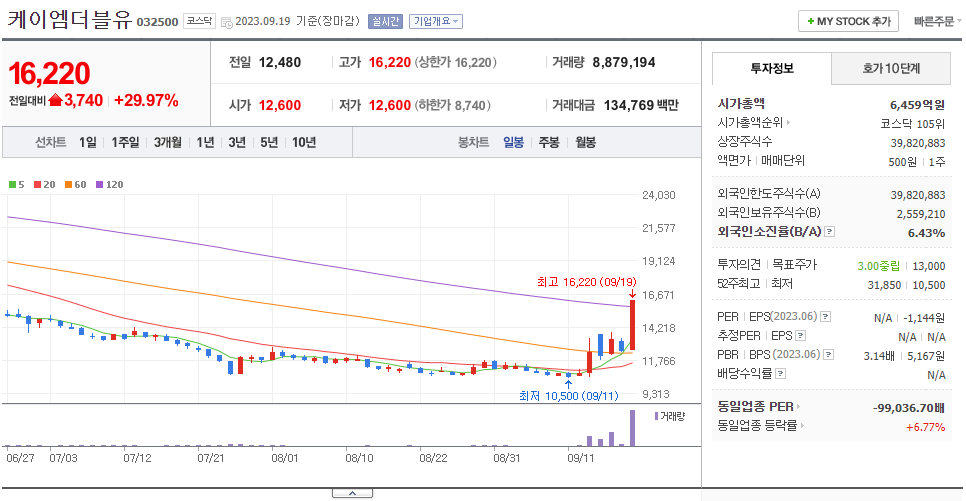
Task: Switch to the 호가10단계 tab
Action: pyautogui.click(x=891, y=68)
